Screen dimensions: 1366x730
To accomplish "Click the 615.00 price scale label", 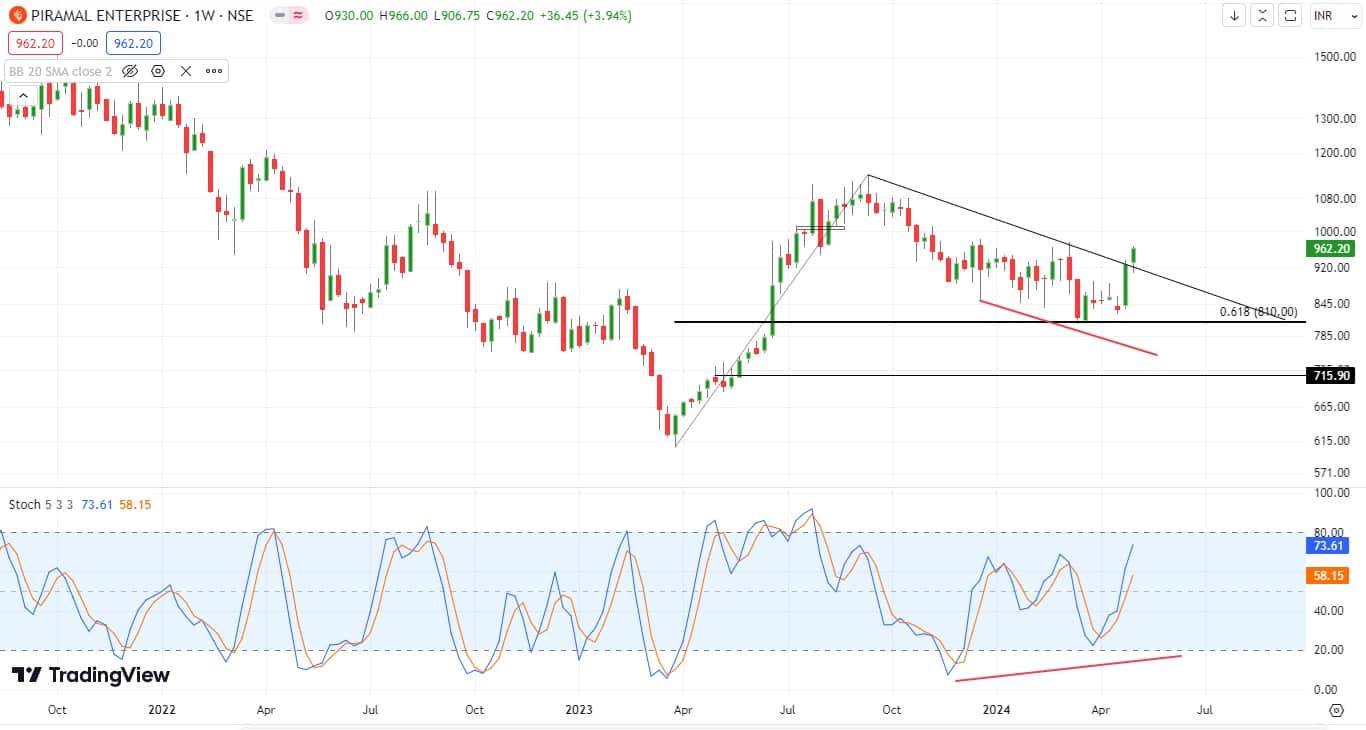I will (x=1334, y=441).
